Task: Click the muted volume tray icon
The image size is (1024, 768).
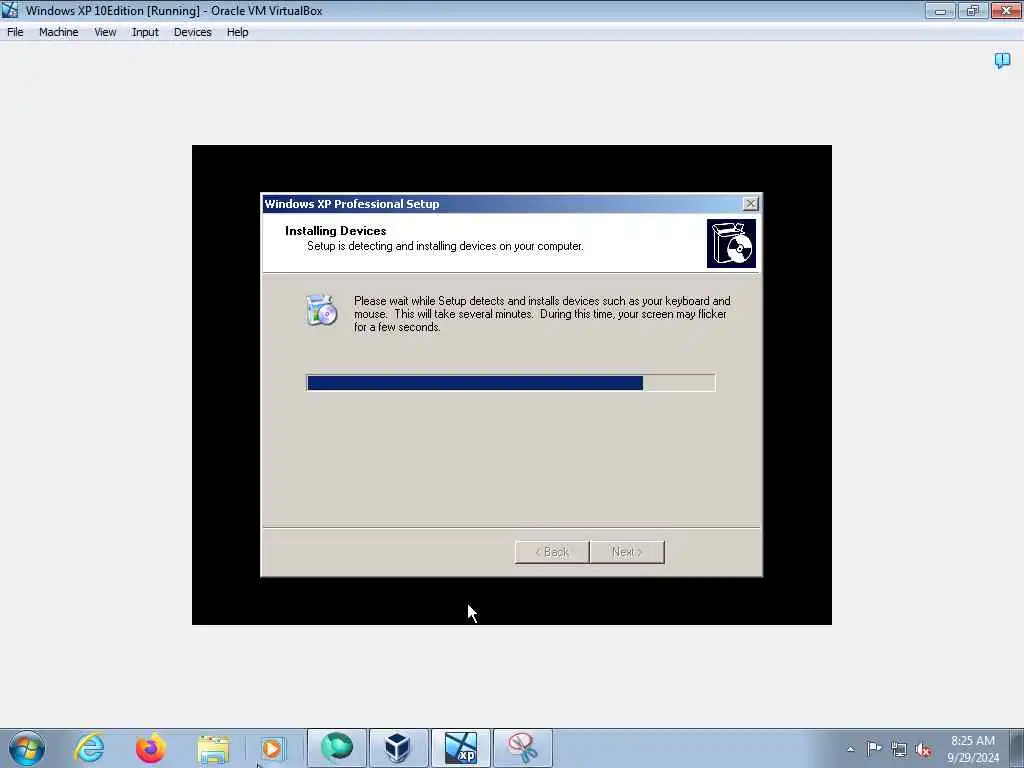Action: coord(923,750)
